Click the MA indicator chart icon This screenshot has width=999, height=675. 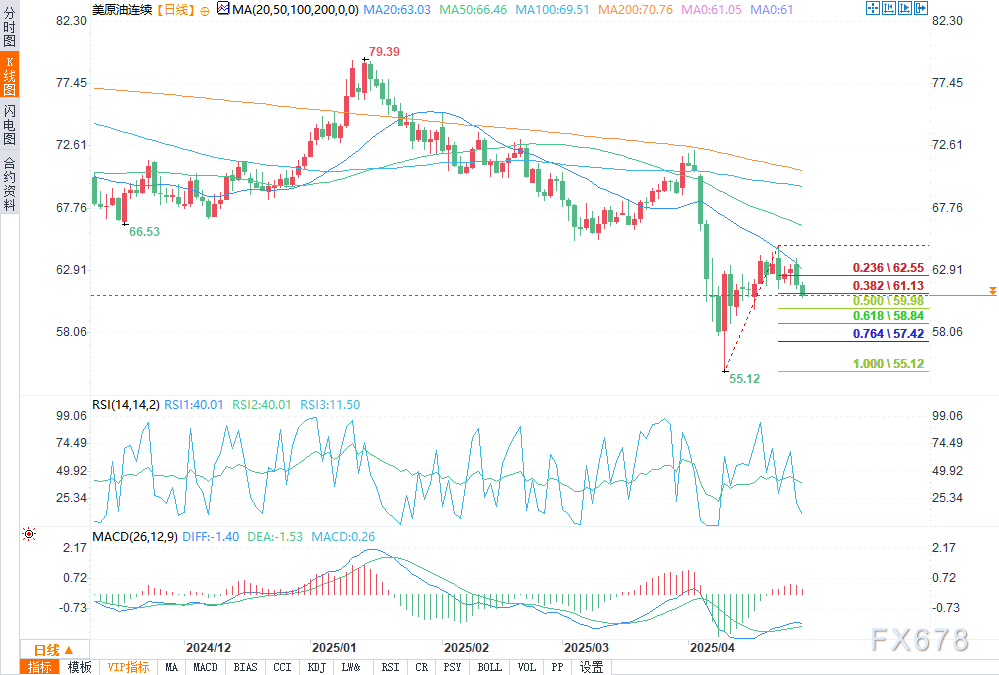(x=222, y=9)
